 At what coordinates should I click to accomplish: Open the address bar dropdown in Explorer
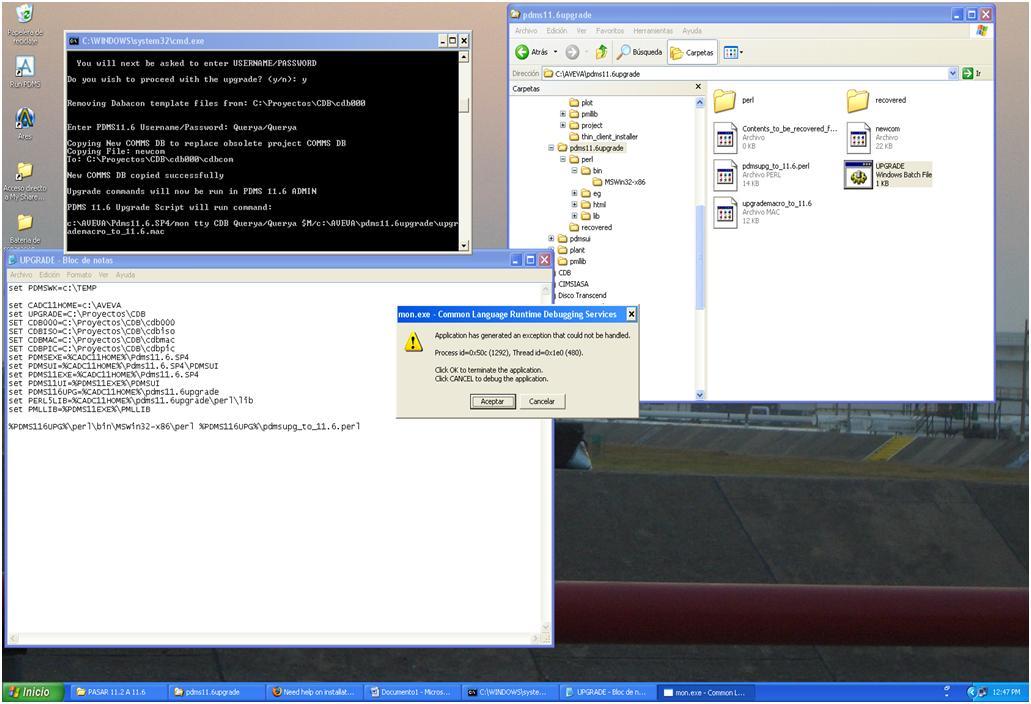point(953,74)
